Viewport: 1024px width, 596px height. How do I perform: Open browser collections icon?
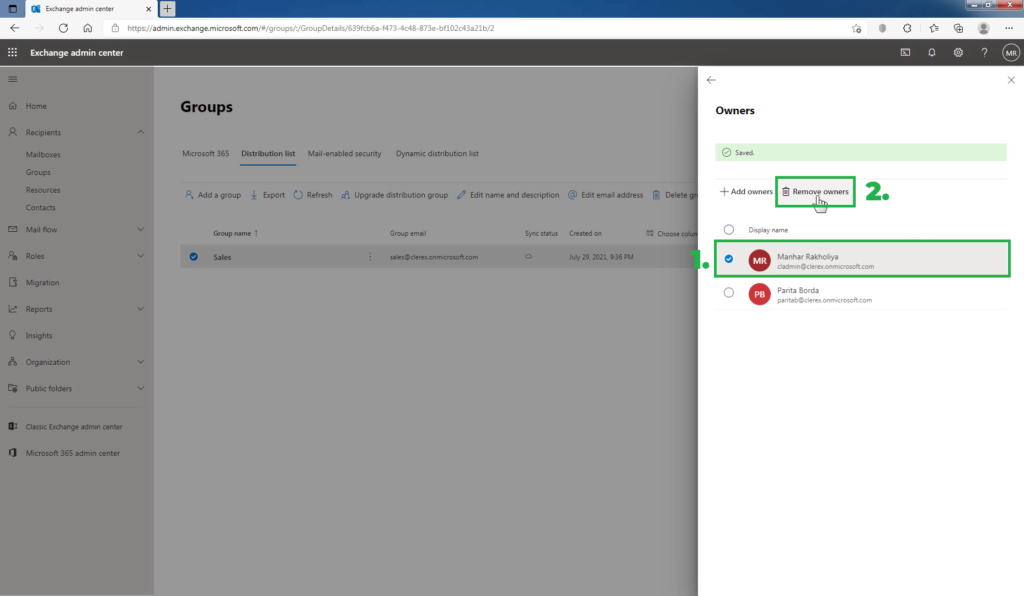click(958, 28)
